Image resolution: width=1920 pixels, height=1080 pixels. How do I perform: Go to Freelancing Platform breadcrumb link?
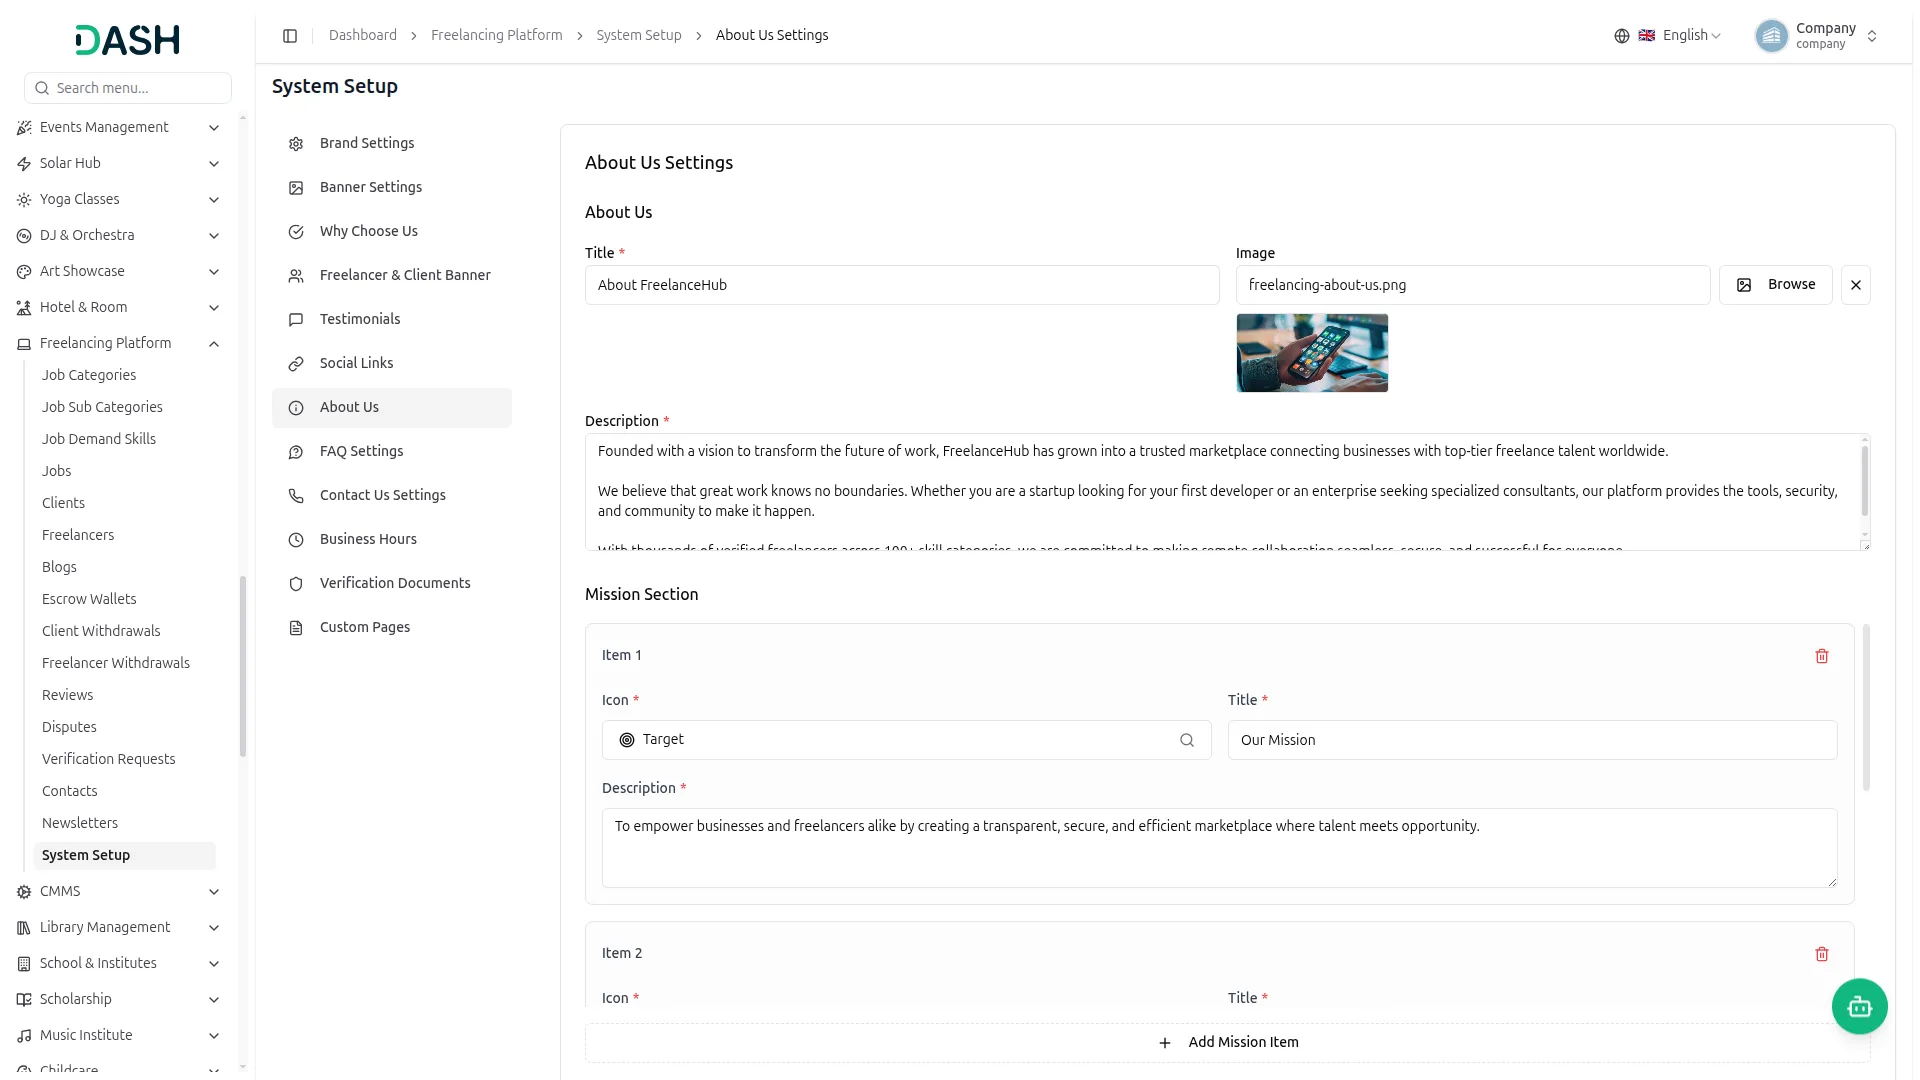point(497,35)
